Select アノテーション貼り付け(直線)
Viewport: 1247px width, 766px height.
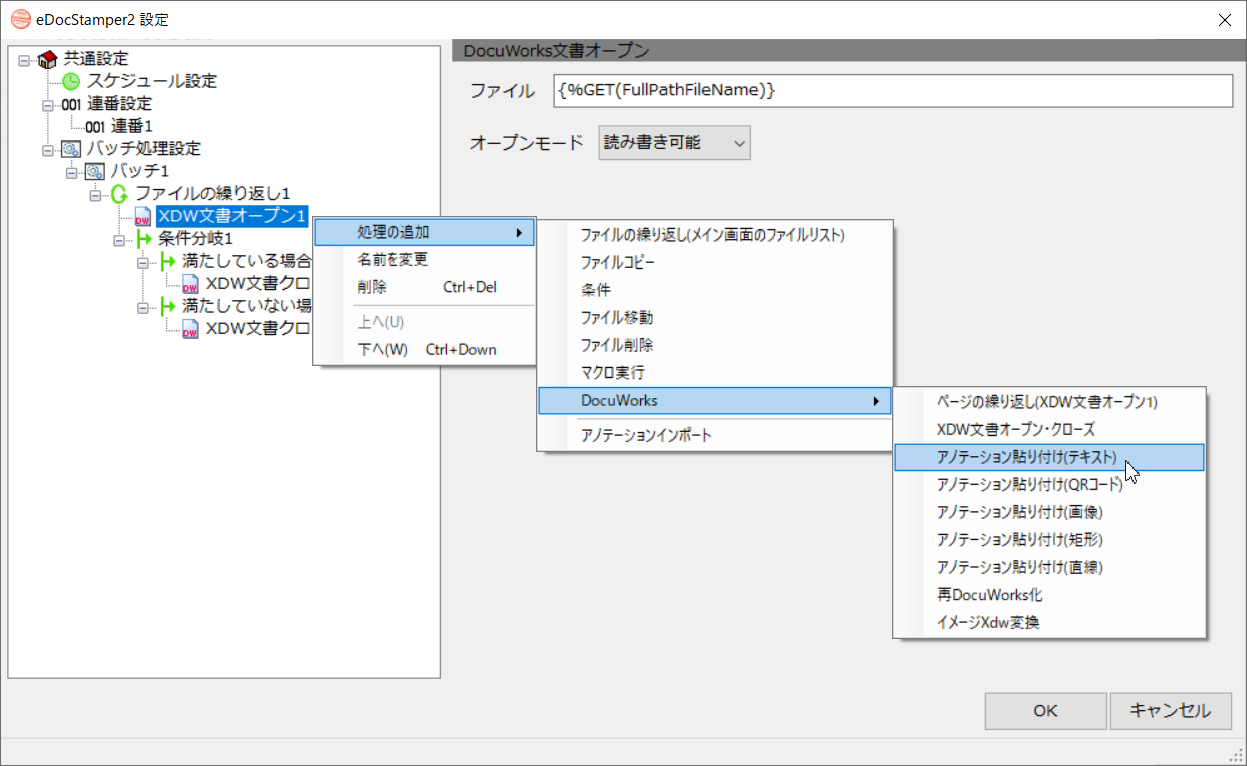(1049, 567)
